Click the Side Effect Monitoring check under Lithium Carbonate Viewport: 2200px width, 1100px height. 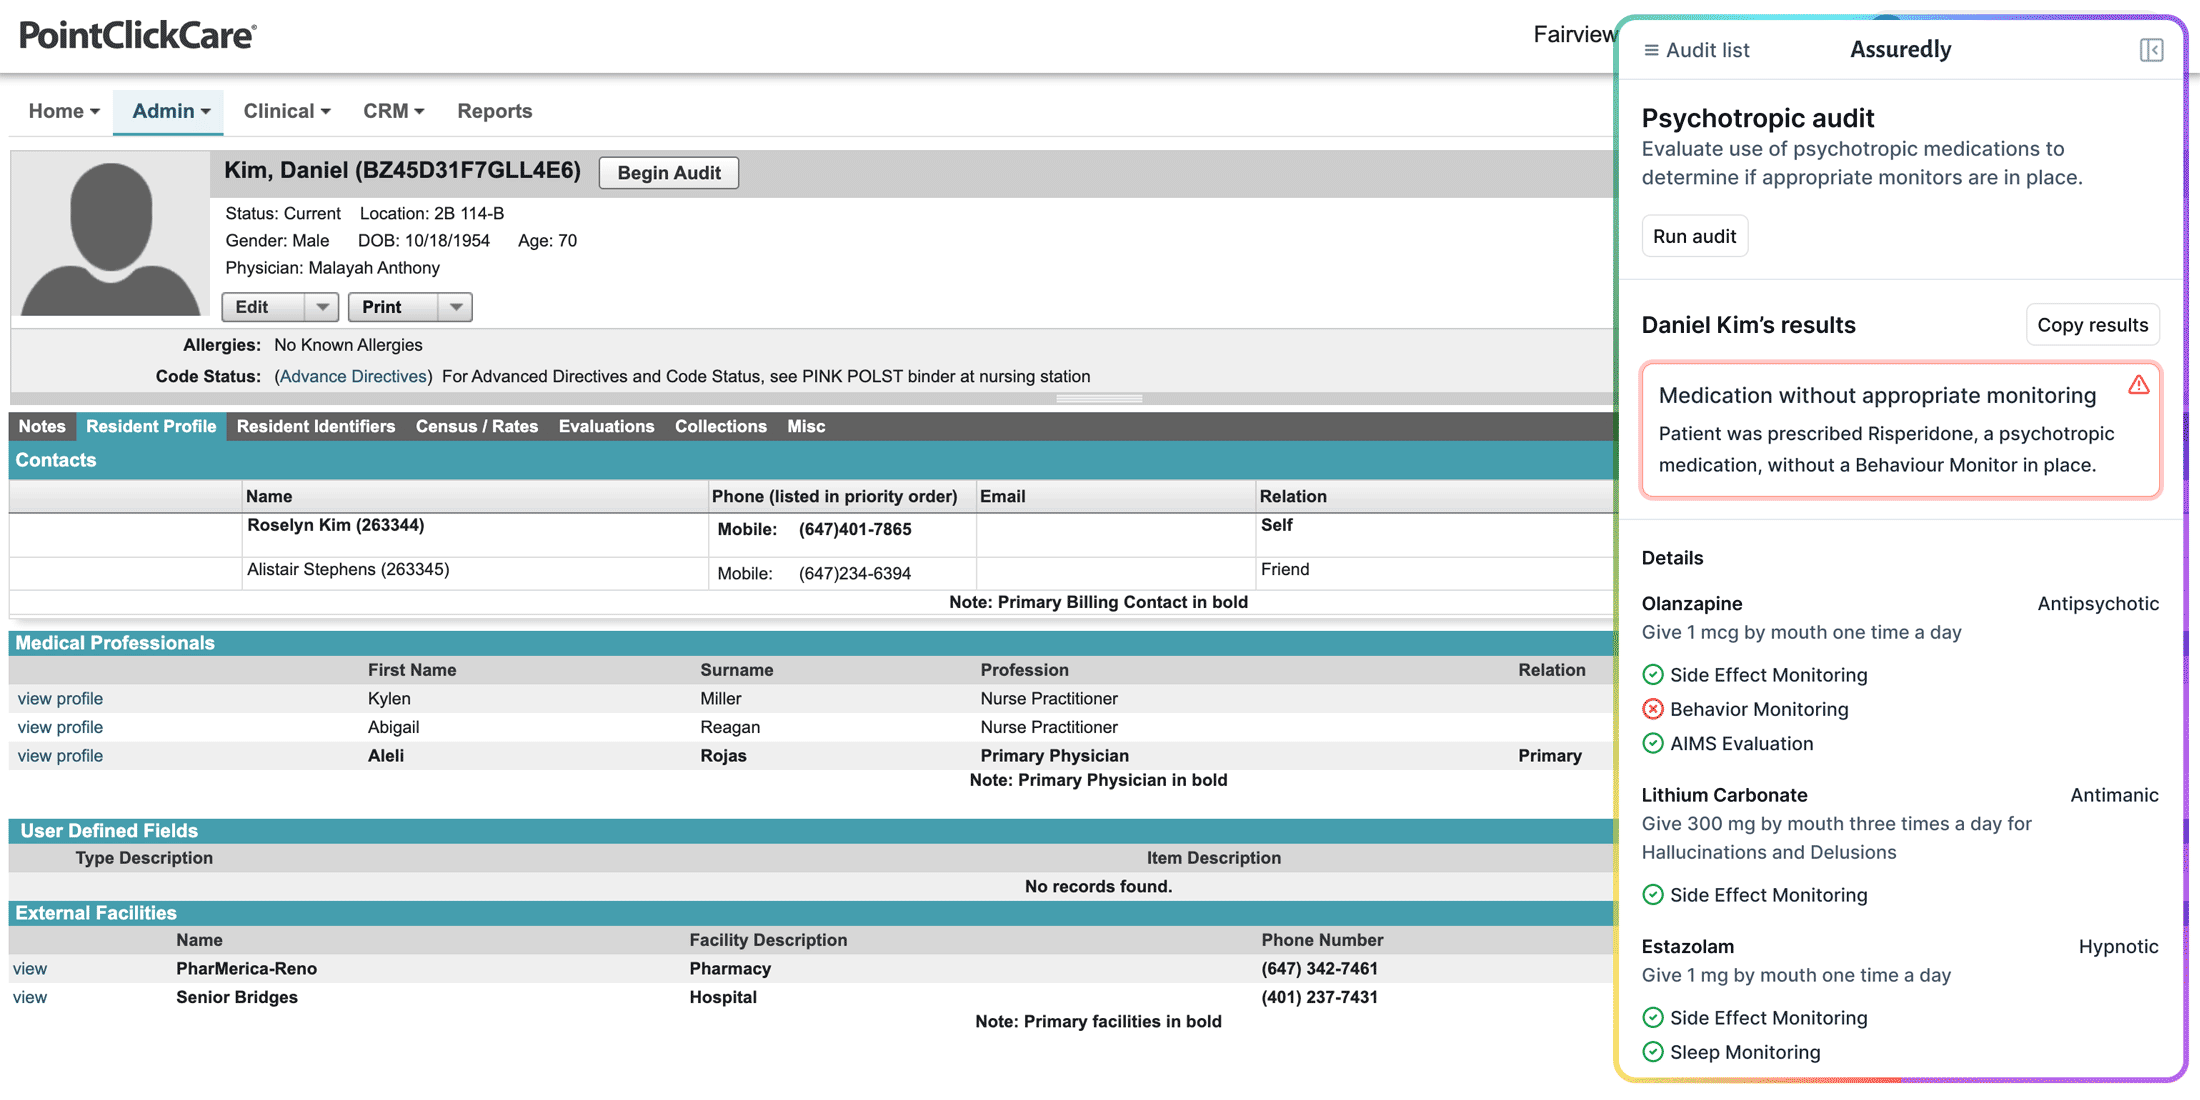coord(1652,894)
